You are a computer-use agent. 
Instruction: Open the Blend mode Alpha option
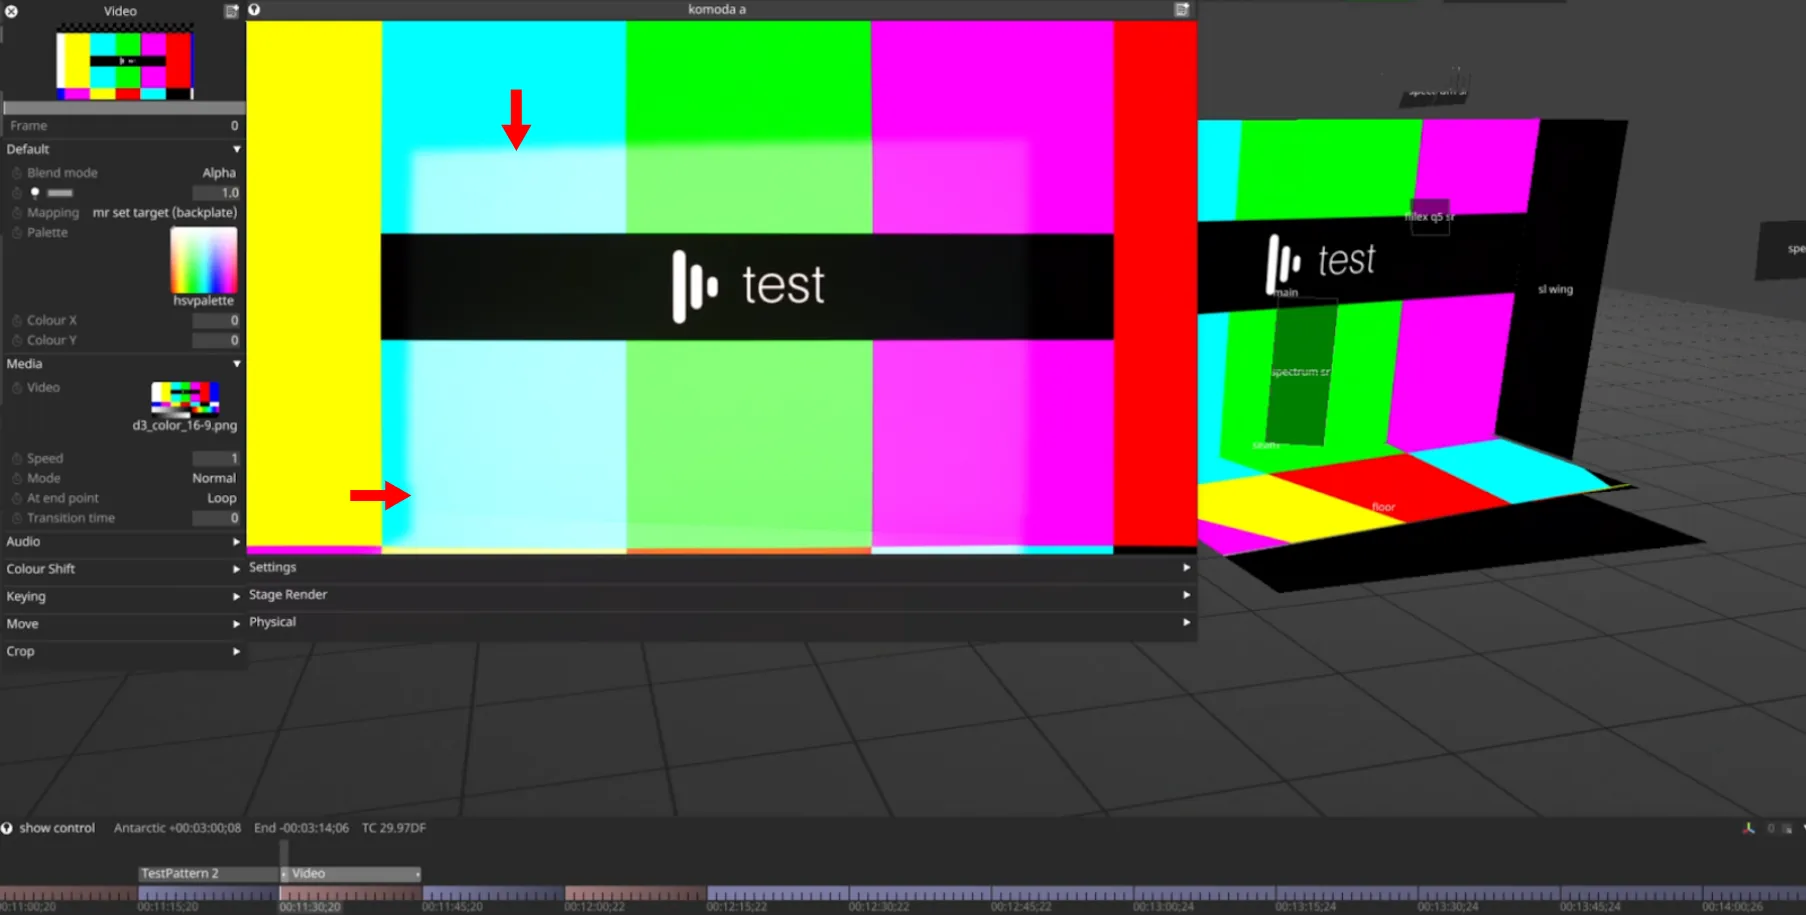[x=219, y=173]
